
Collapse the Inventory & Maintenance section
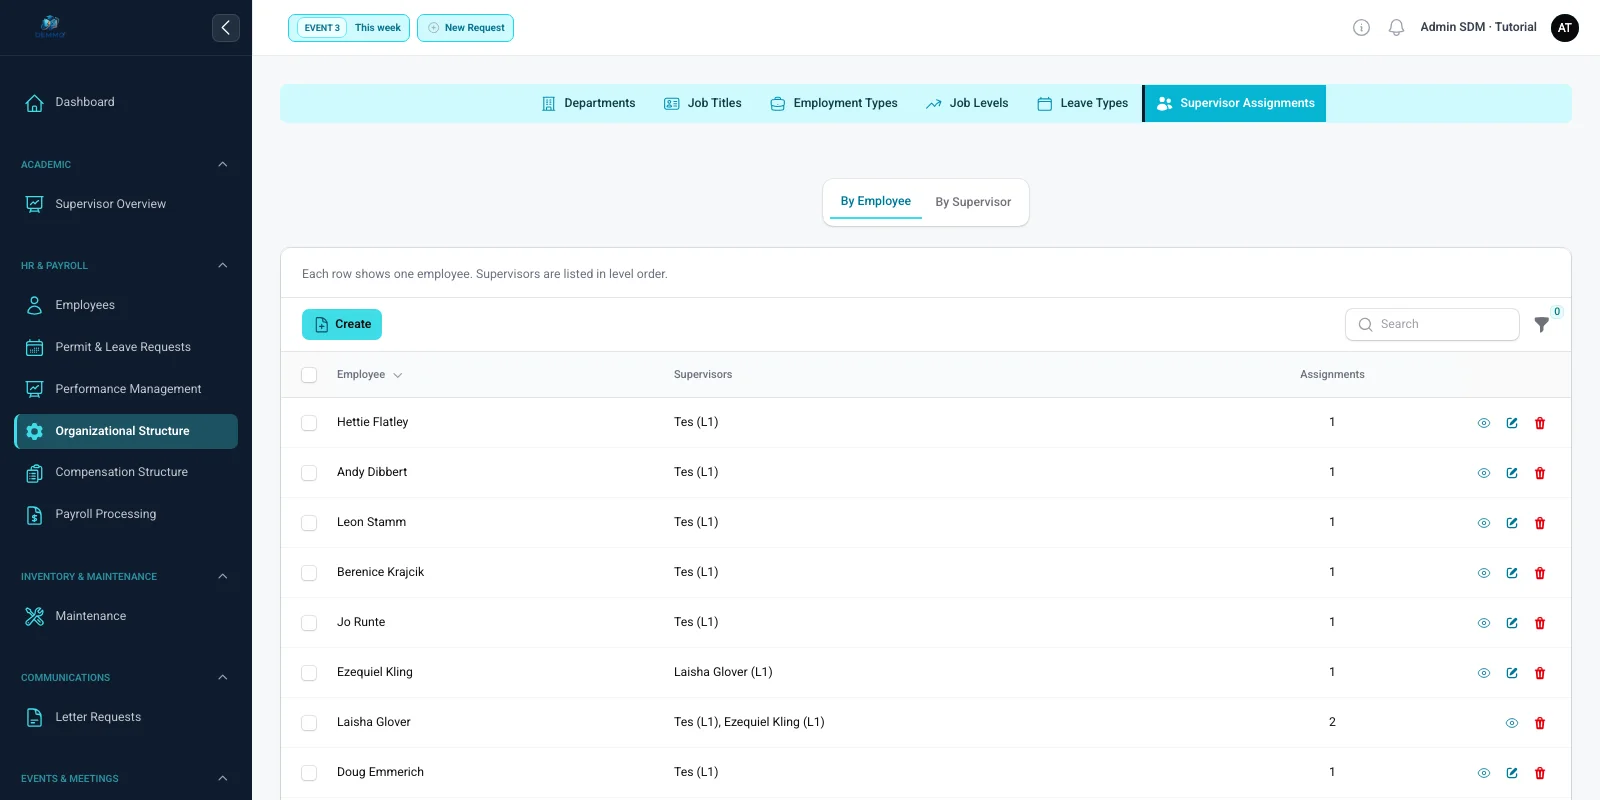[223, 576]
